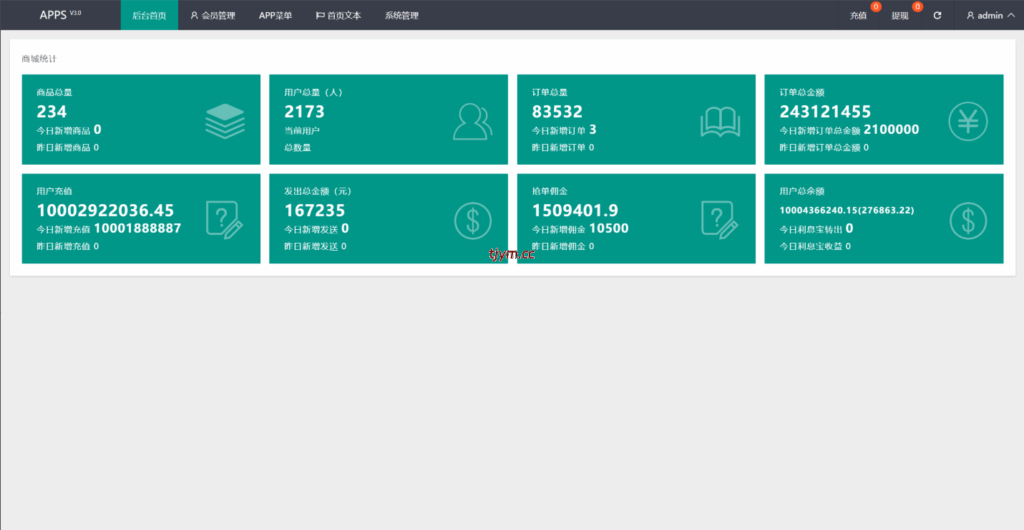Click the refresh icon in top bar
1024x530 pixels.
[x=937, y=16]
